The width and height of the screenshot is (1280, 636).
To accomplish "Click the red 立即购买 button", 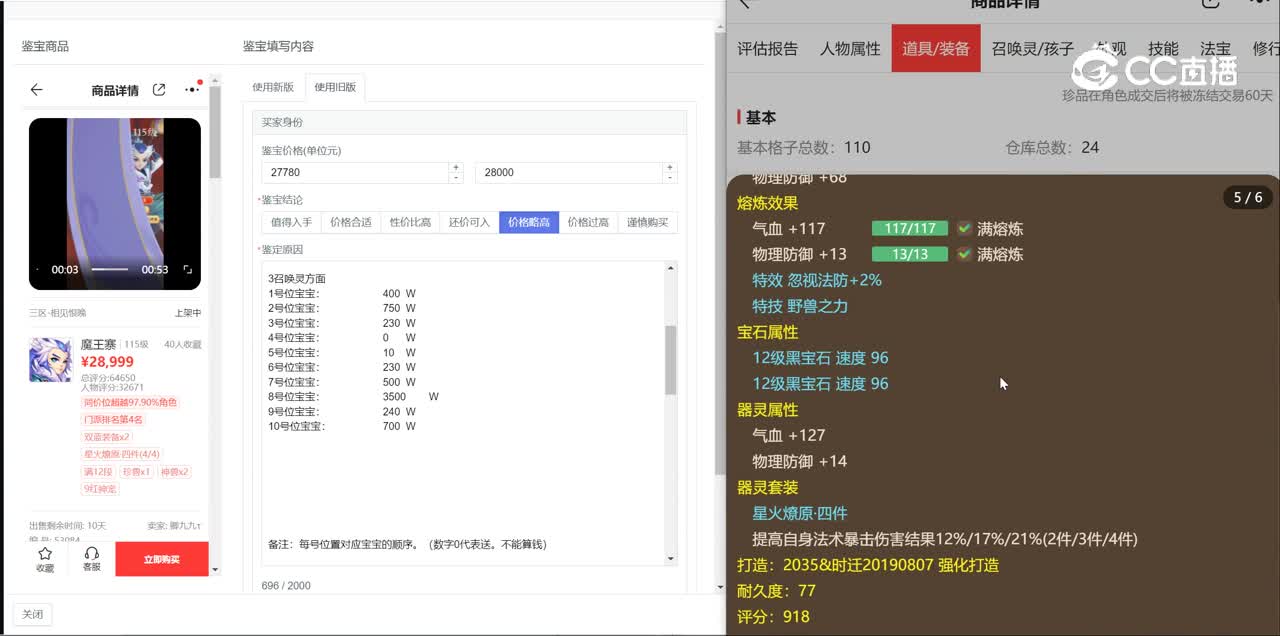I will point(162,559).
